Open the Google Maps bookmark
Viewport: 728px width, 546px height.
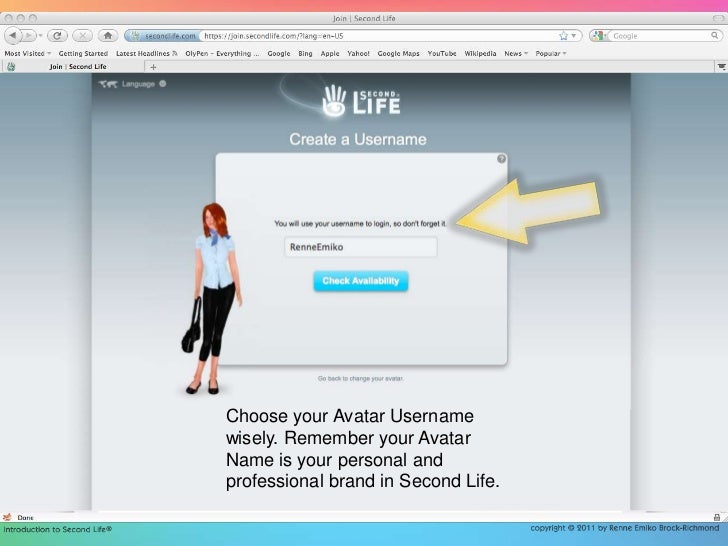click(398, 53)
